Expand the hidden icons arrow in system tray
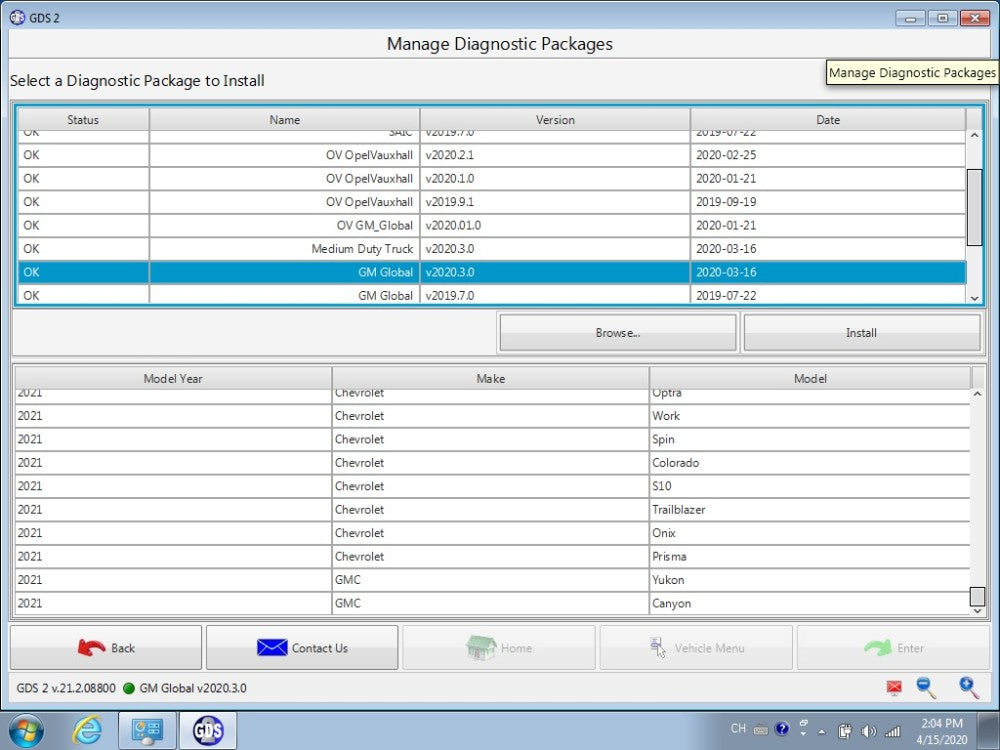 820,731
